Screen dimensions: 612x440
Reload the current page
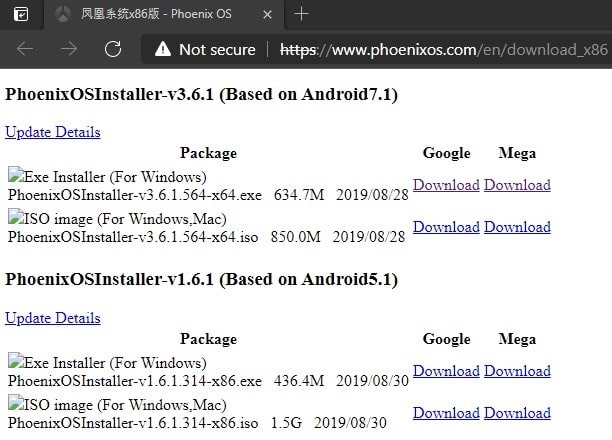click(x=113, y=49)
